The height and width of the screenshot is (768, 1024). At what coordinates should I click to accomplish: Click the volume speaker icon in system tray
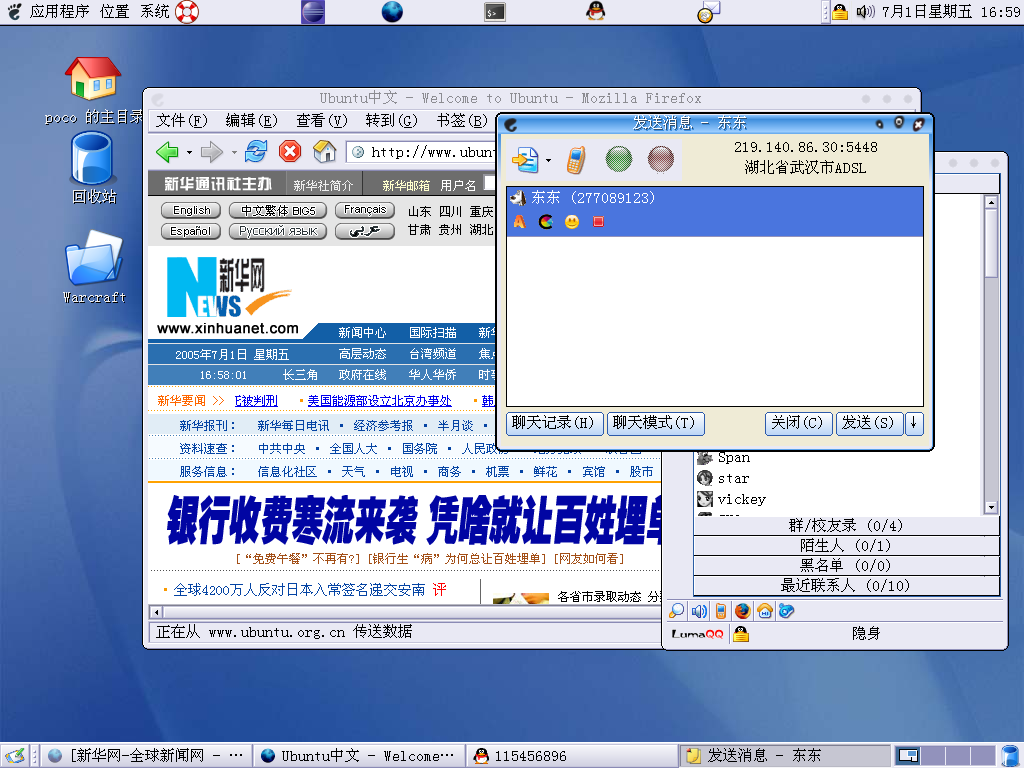865,12
